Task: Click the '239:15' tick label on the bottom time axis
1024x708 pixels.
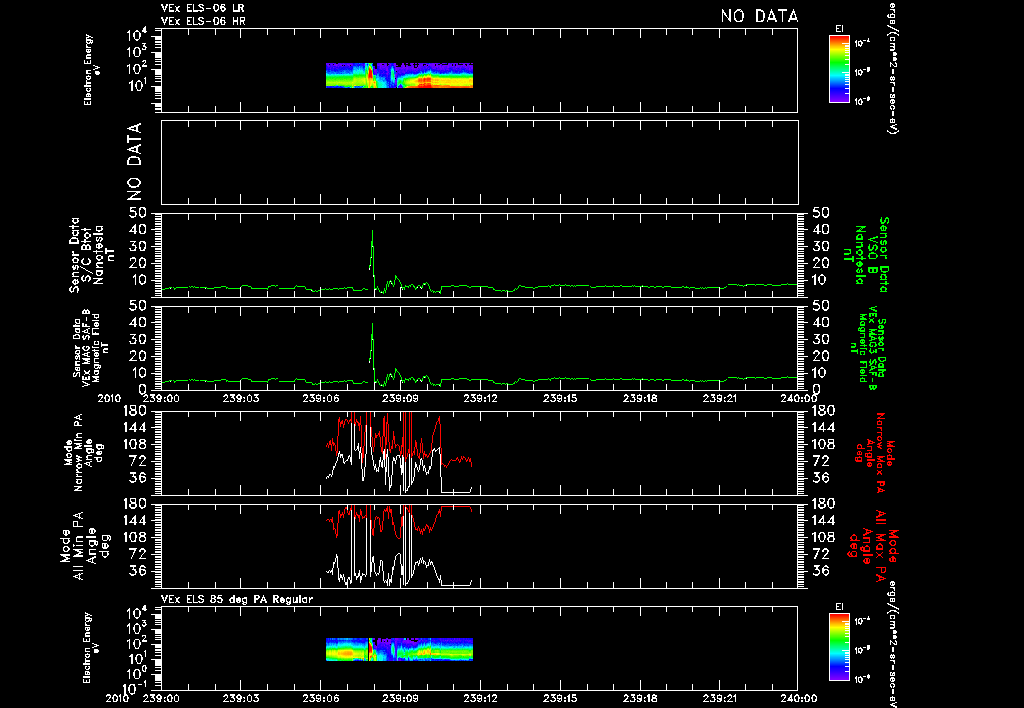Action: click(559, 698)
